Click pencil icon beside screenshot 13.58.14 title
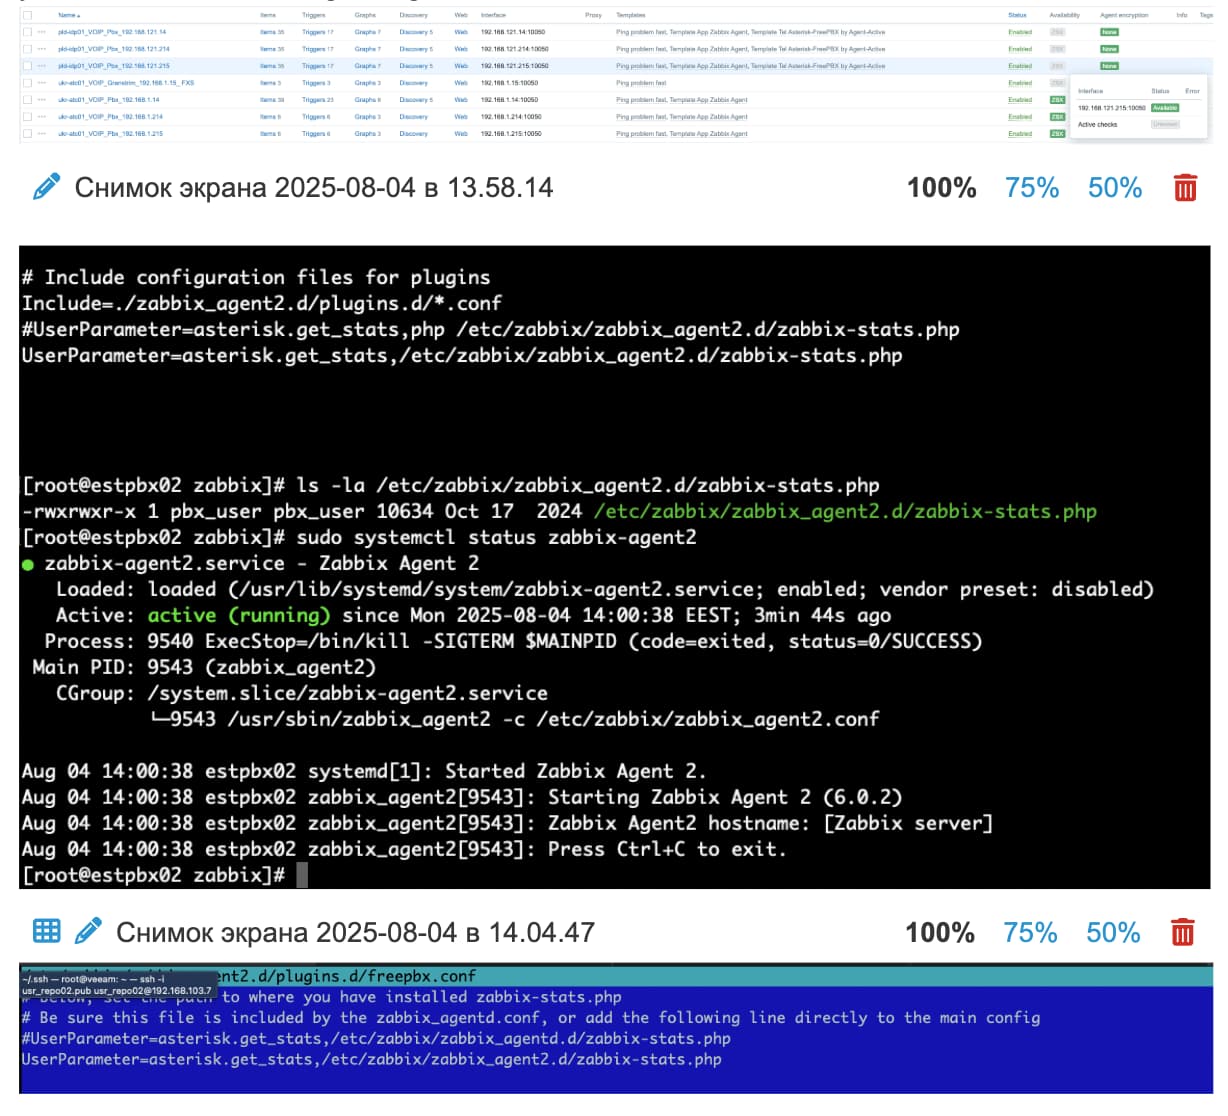This screenshot has height=1116, width=1228. tap(46, 187)
